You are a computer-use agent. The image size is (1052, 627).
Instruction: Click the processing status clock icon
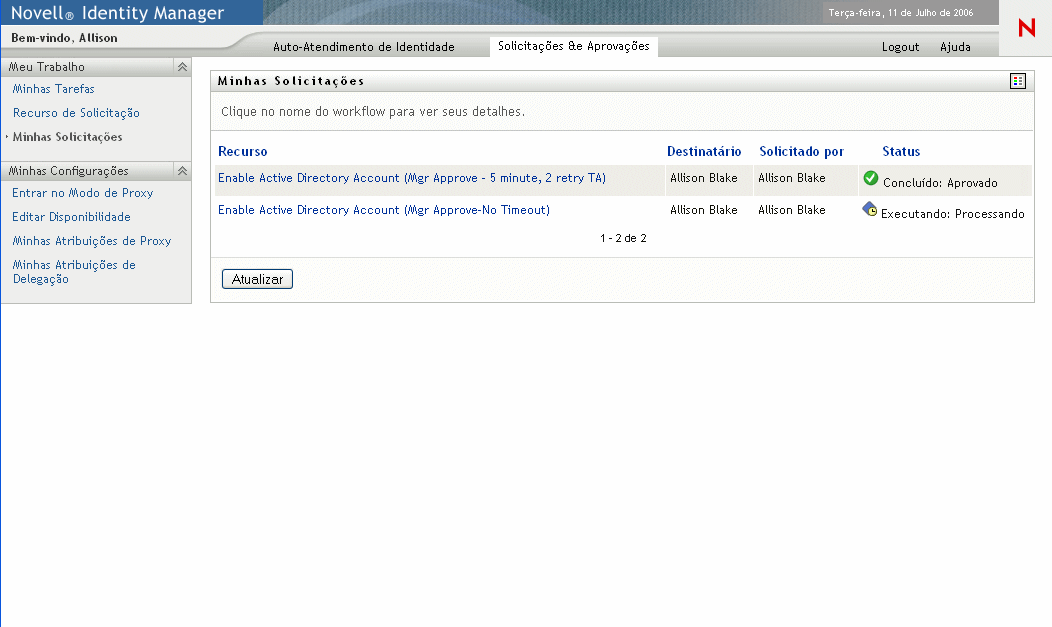(x=870, y=210)
